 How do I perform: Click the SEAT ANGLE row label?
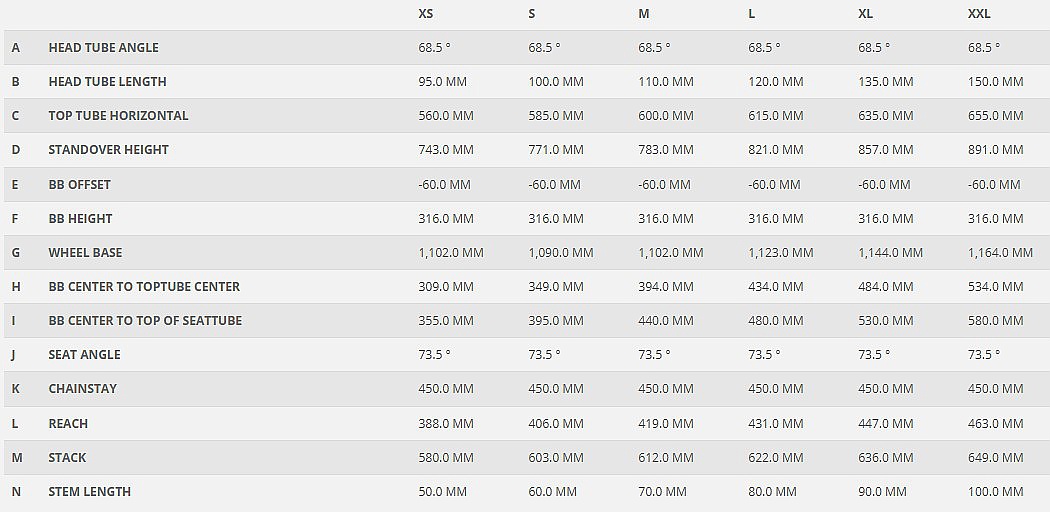[x=84, y=355]
